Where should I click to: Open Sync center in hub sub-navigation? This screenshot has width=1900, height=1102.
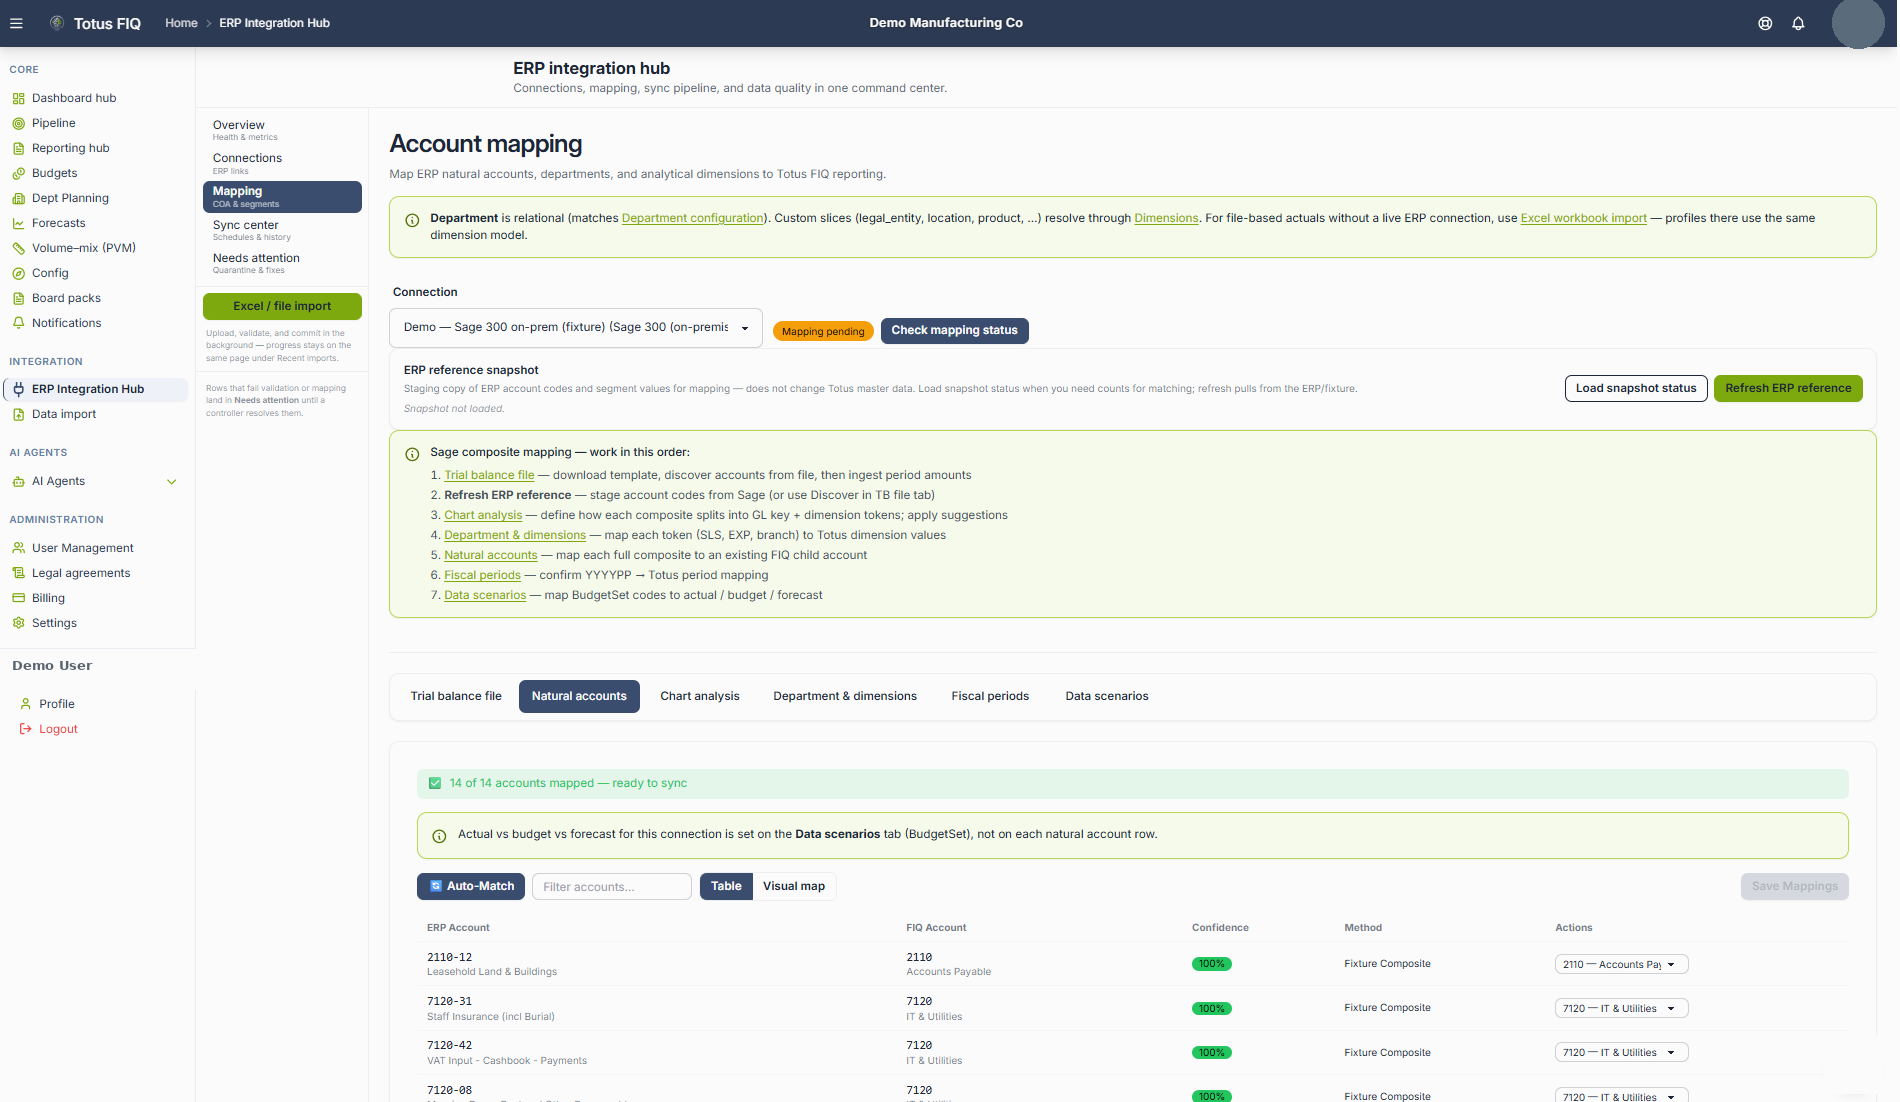pos(282,230)
